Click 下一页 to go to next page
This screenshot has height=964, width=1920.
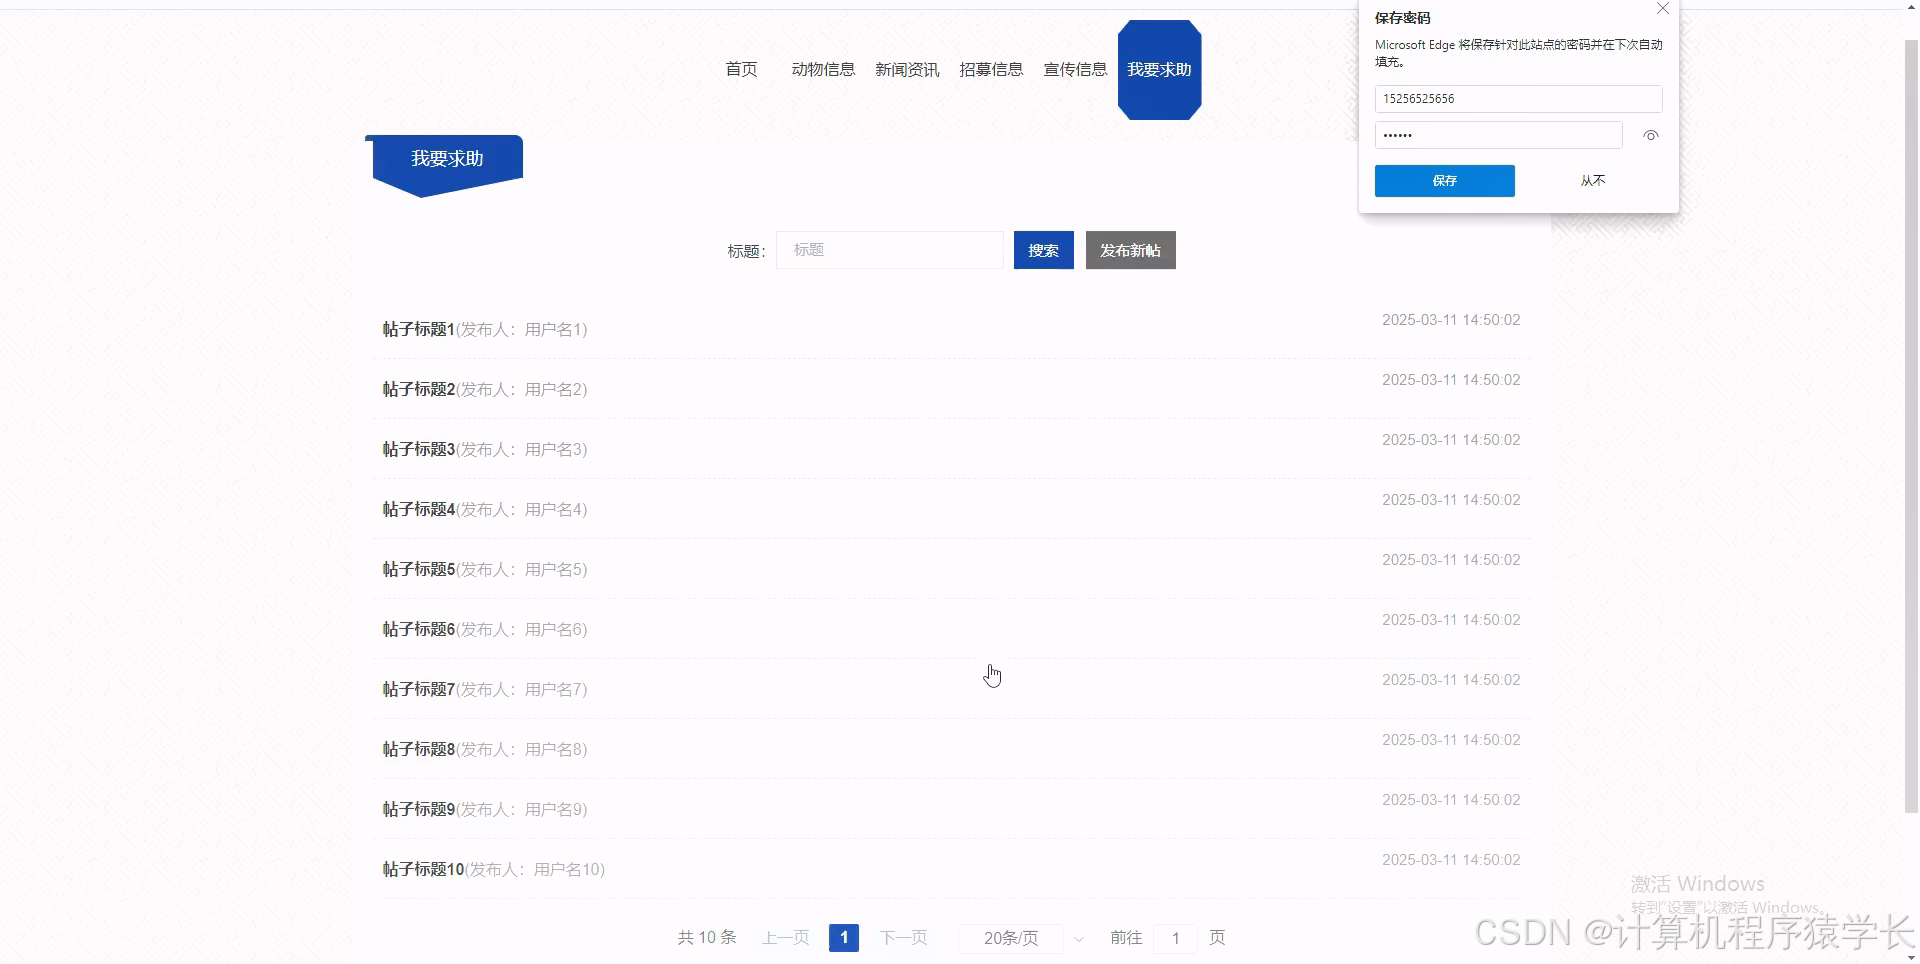[x=903, y=938]
